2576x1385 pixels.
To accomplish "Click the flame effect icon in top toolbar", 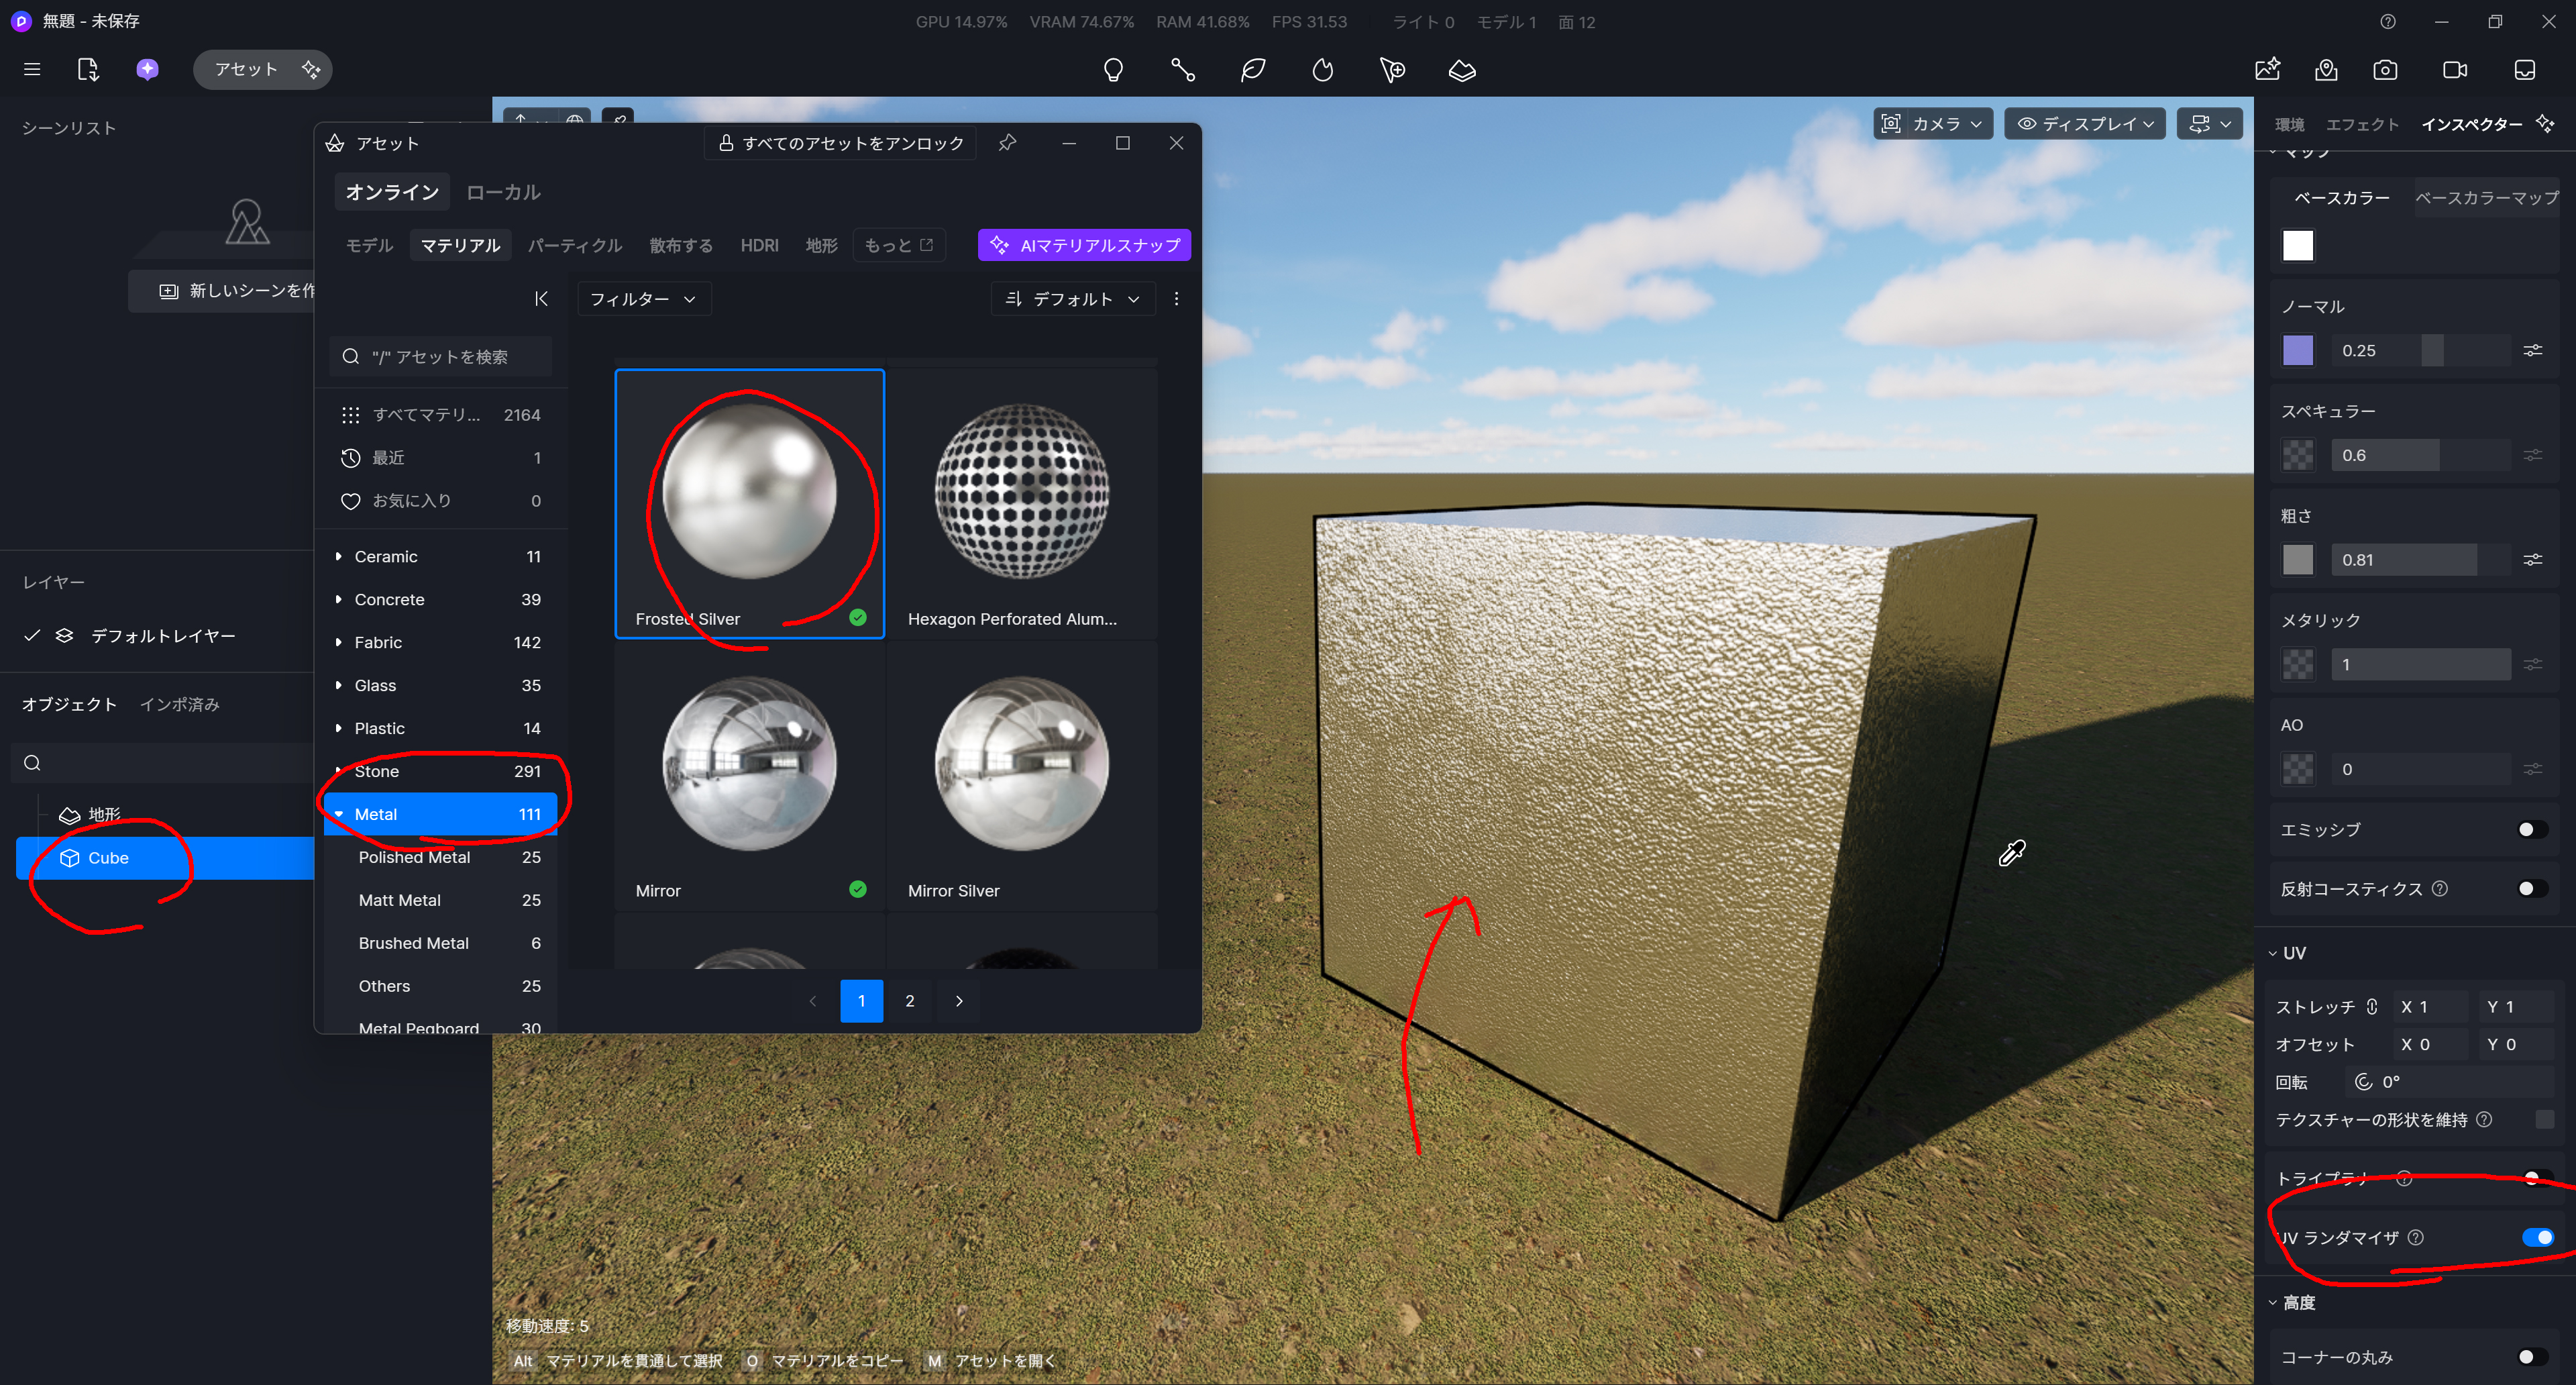I will click(x=1322, y=70).
